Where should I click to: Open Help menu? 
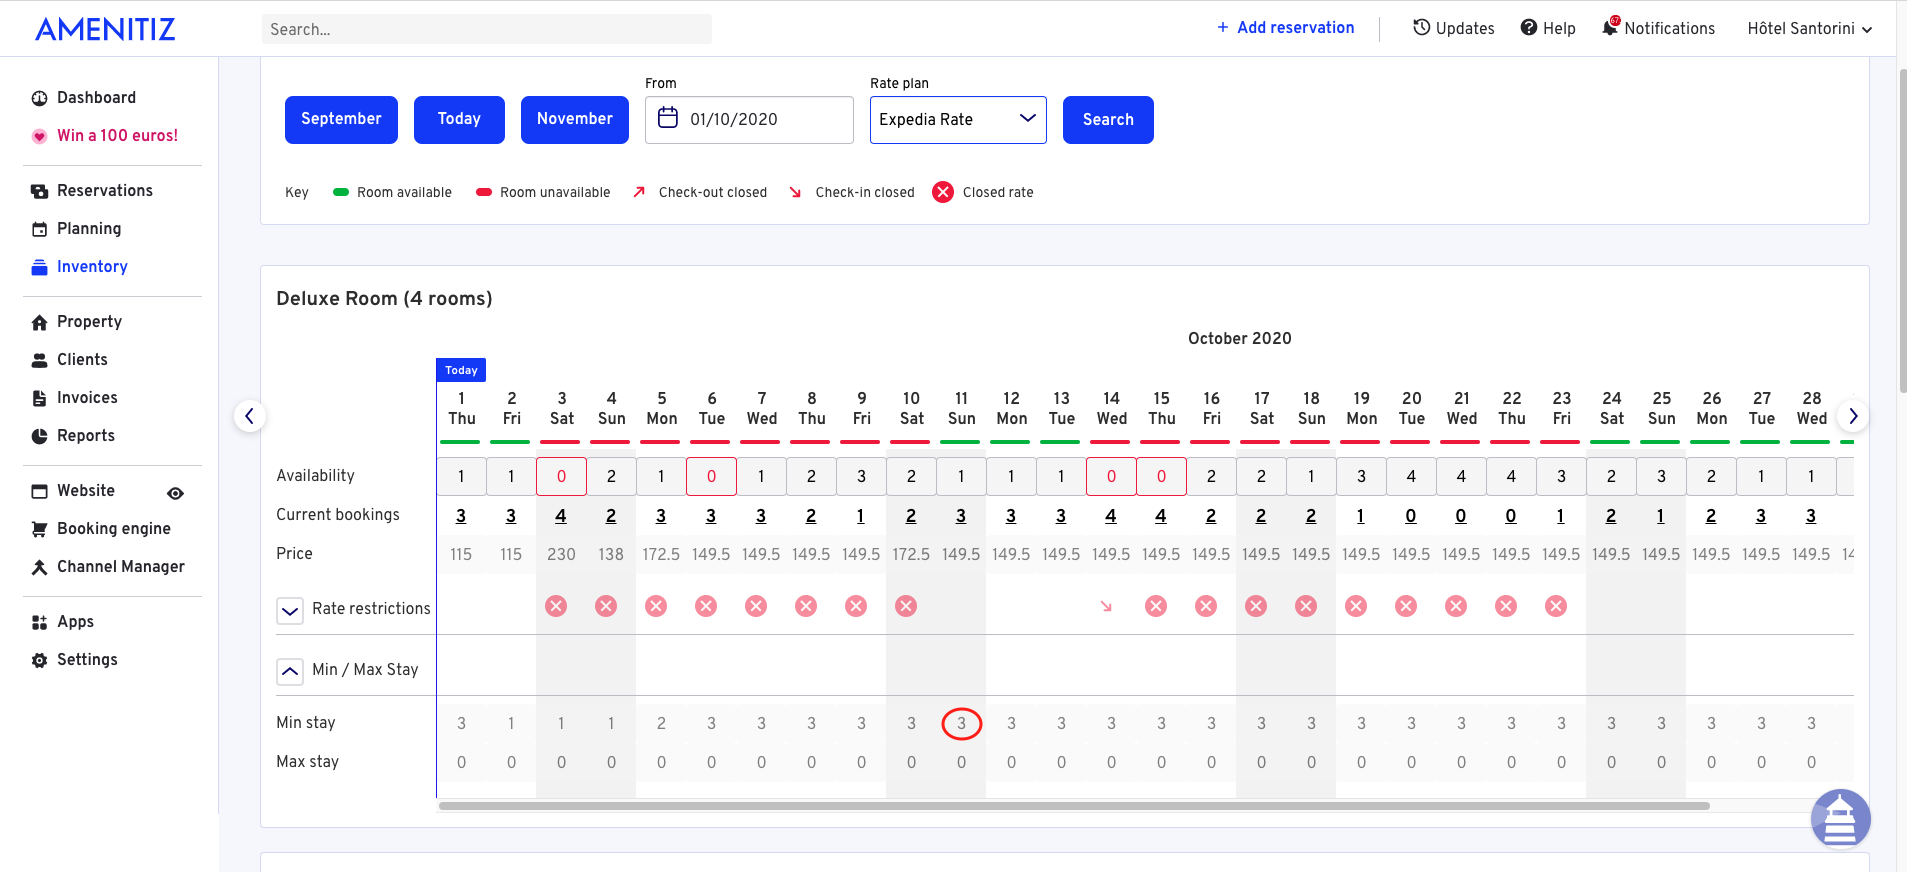tap(1548, 28)
